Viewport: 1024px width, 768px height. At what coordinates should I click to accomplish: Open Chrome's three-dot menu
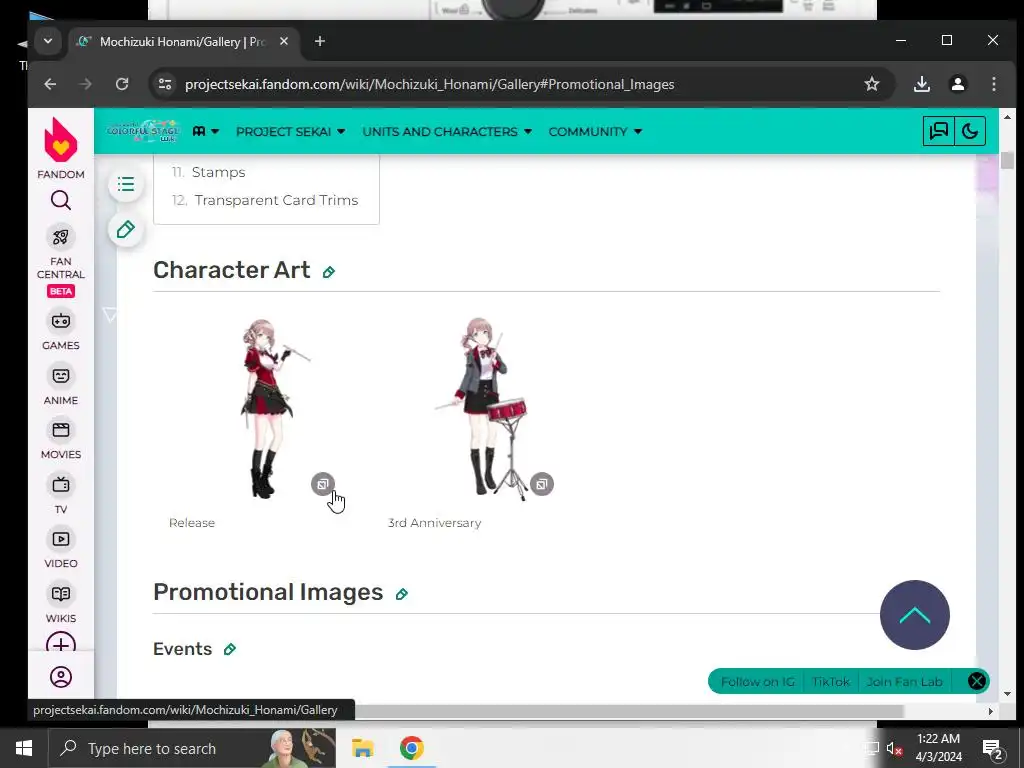[x=994, y=84]
